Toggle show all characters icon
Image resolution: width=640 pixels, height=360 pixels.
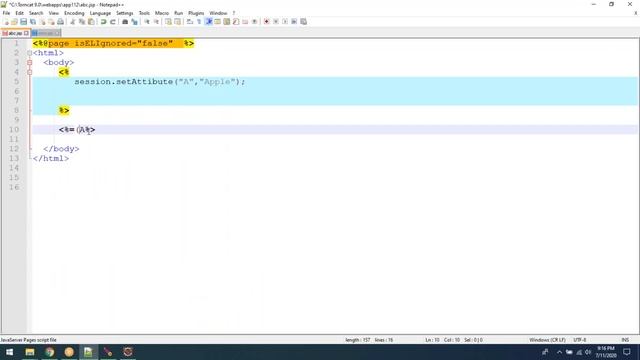pyautogui.click(x=199, y=22)
